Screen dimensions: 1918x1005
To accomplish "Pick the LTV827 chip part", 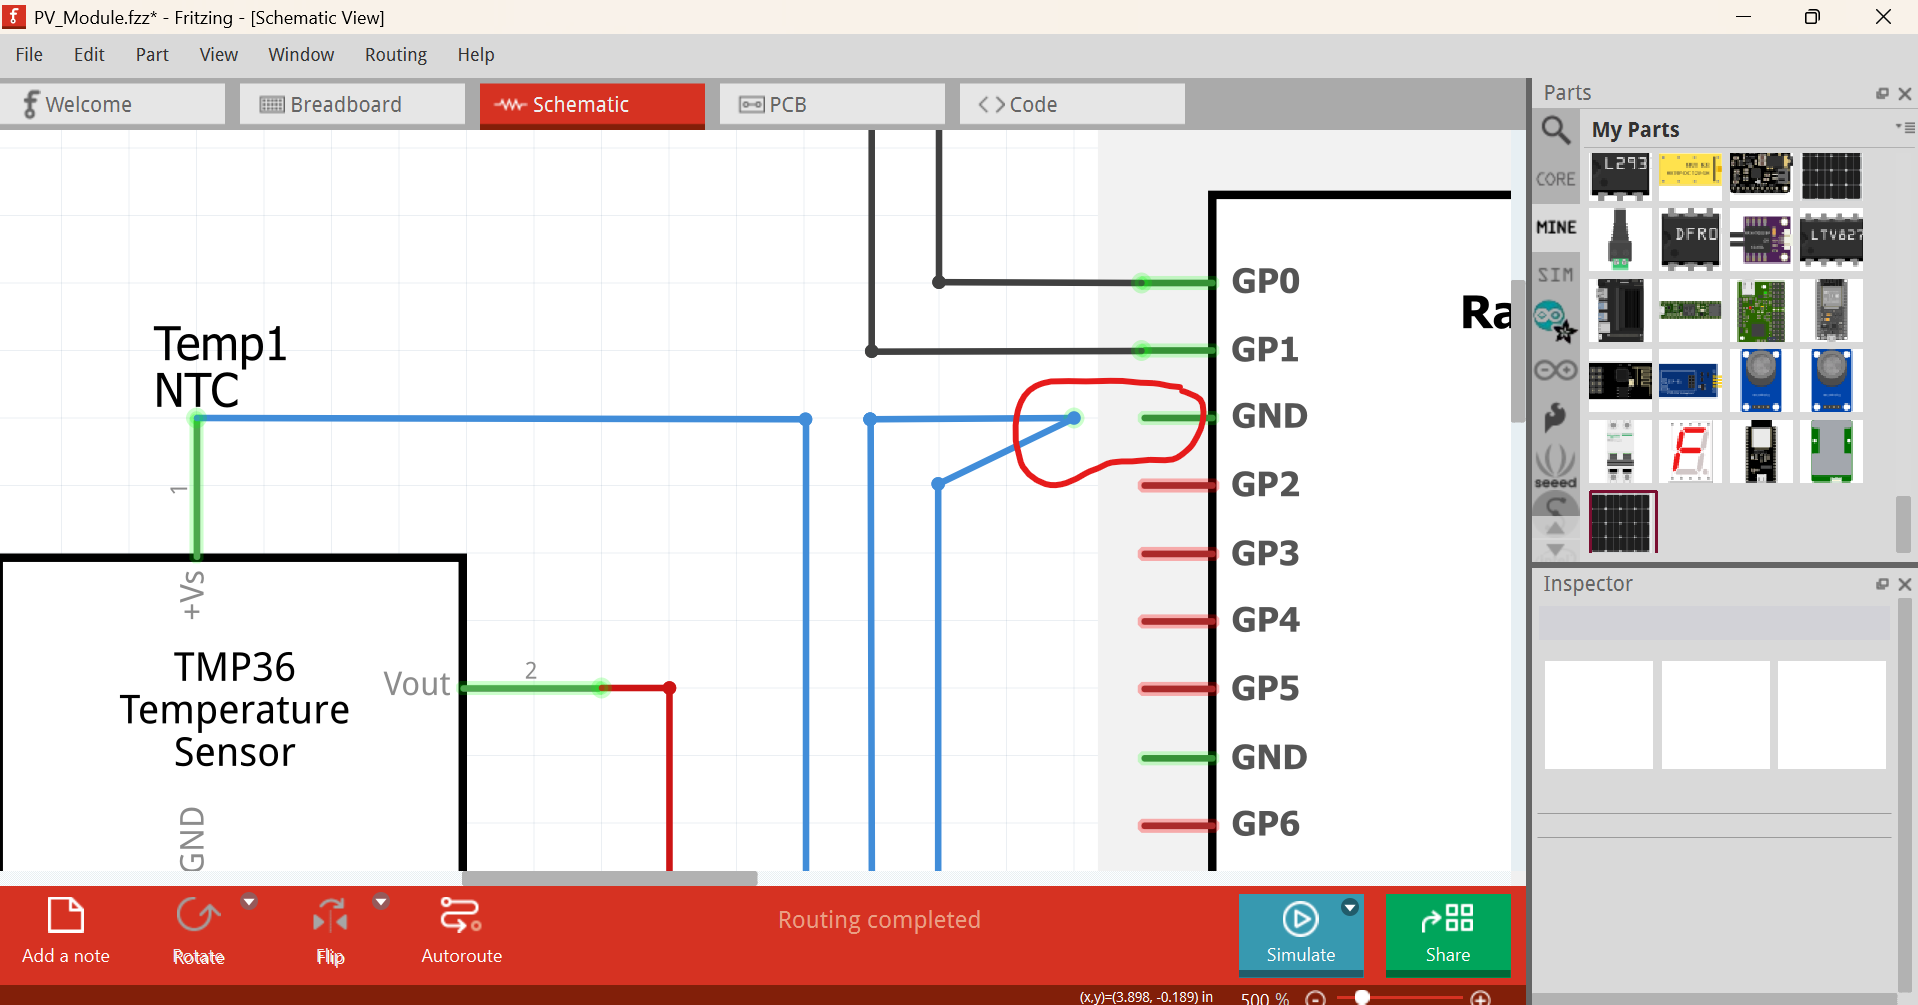I will pos(1831,238).
